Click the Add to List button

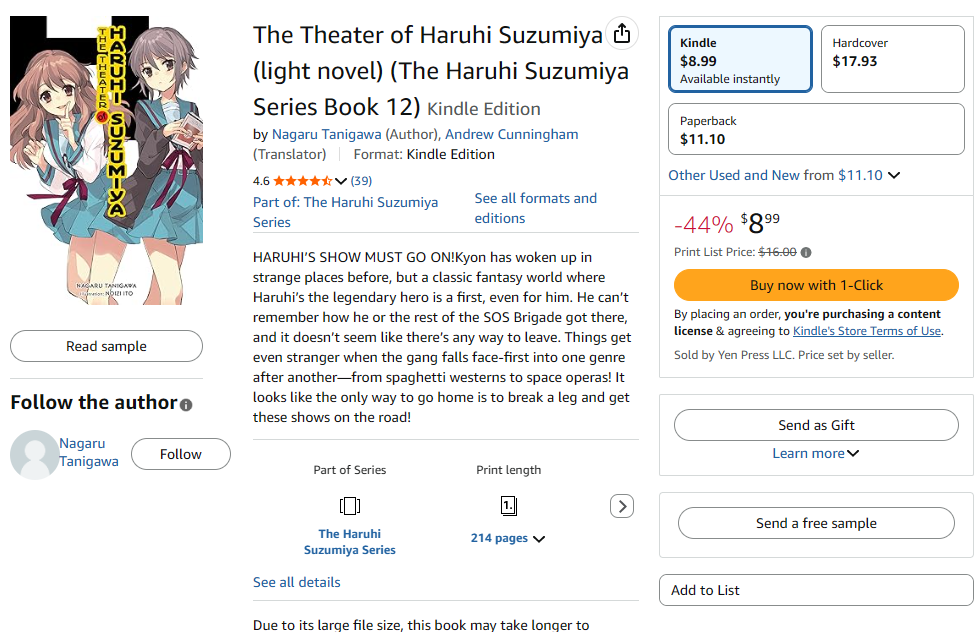(816, 590)
